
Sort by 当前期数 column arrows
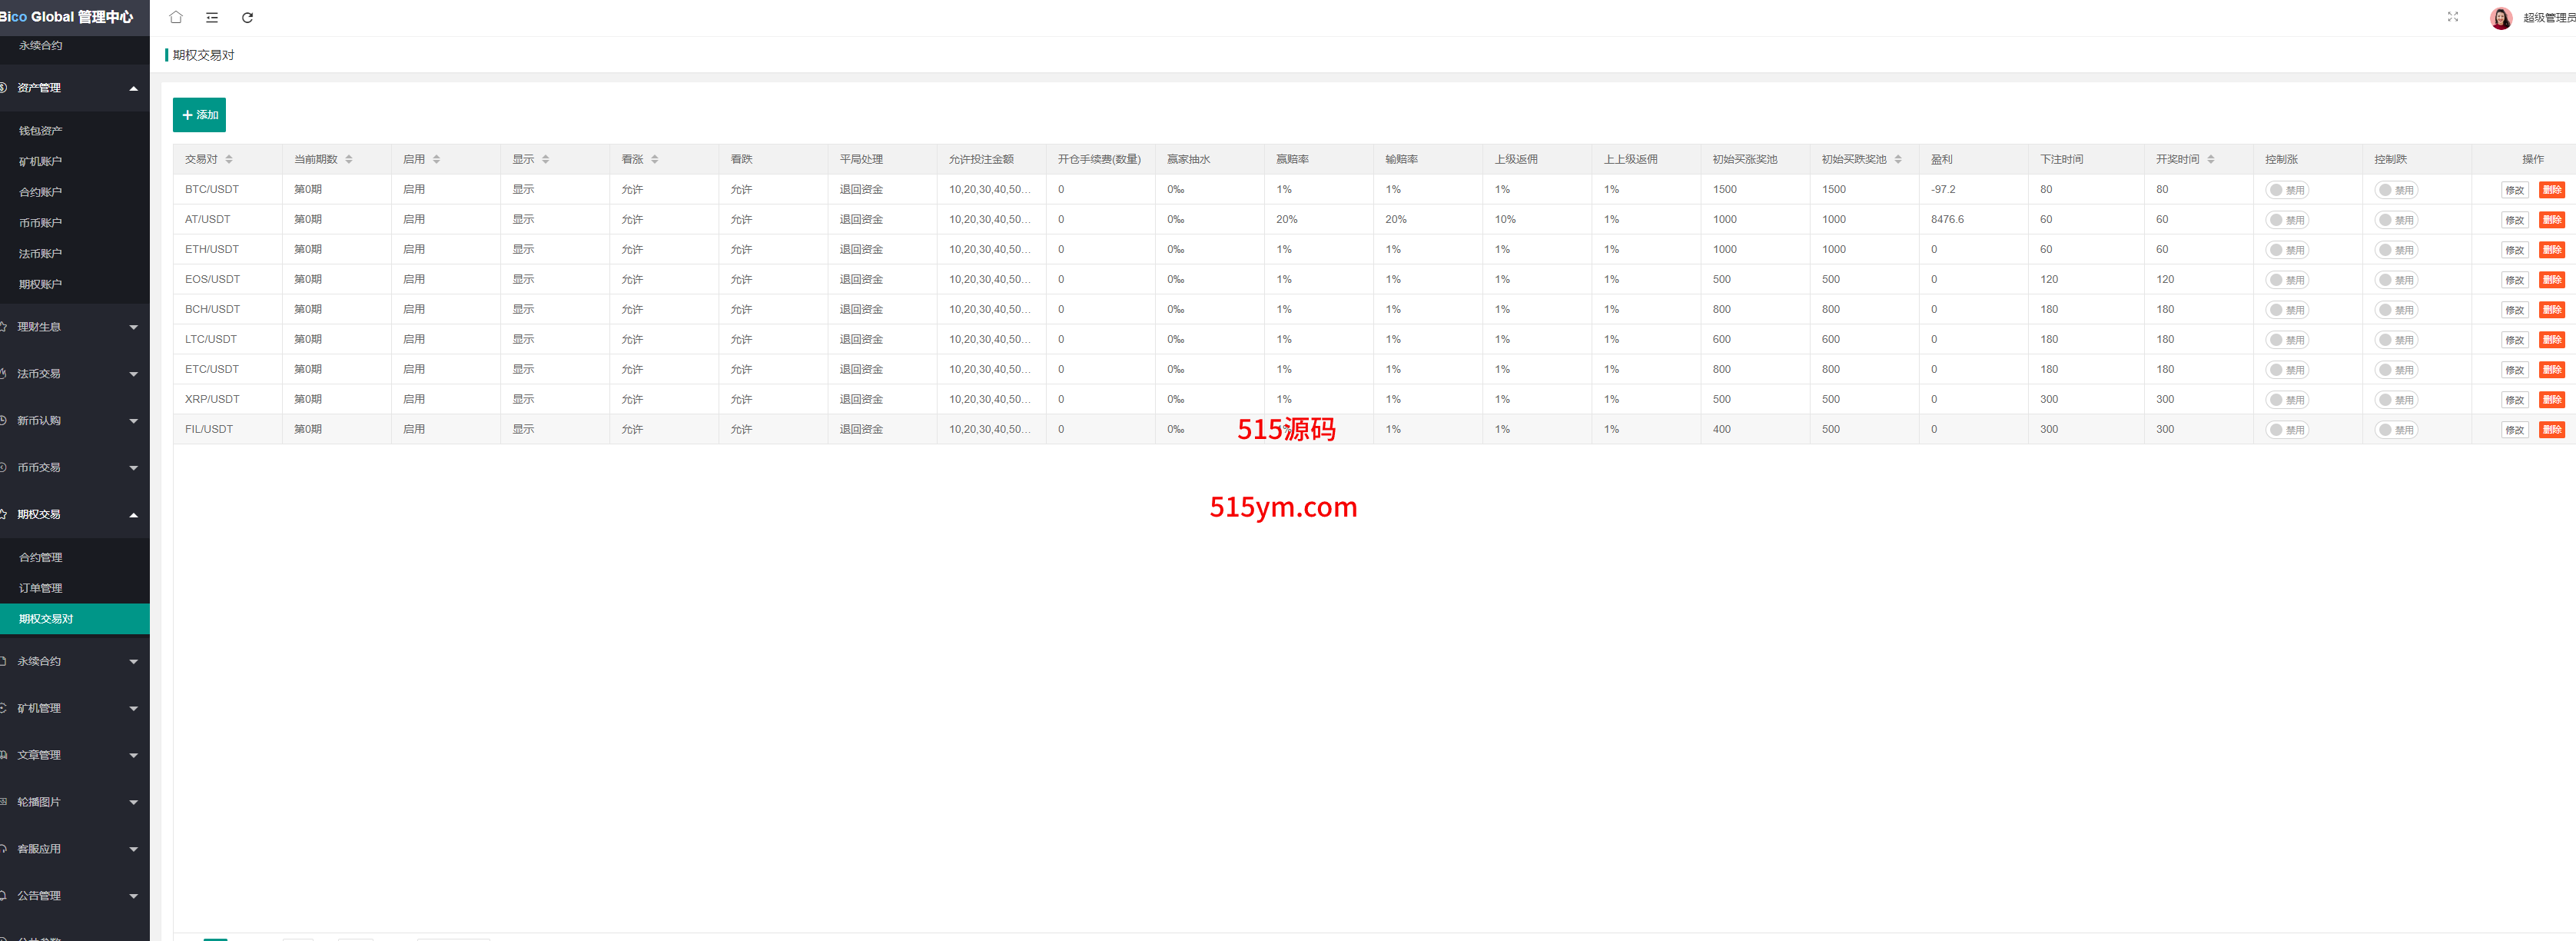[349, 159]
